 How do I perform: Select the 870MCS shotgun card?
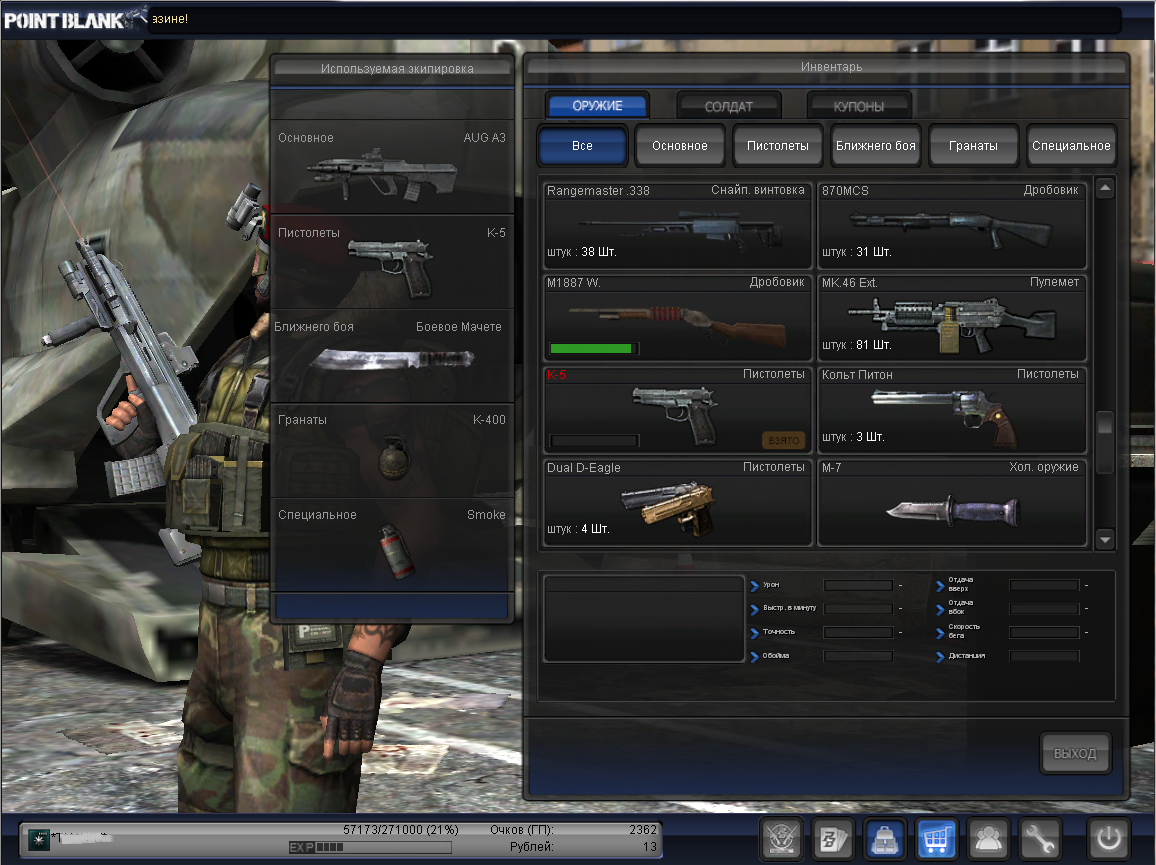coord(952,225)
